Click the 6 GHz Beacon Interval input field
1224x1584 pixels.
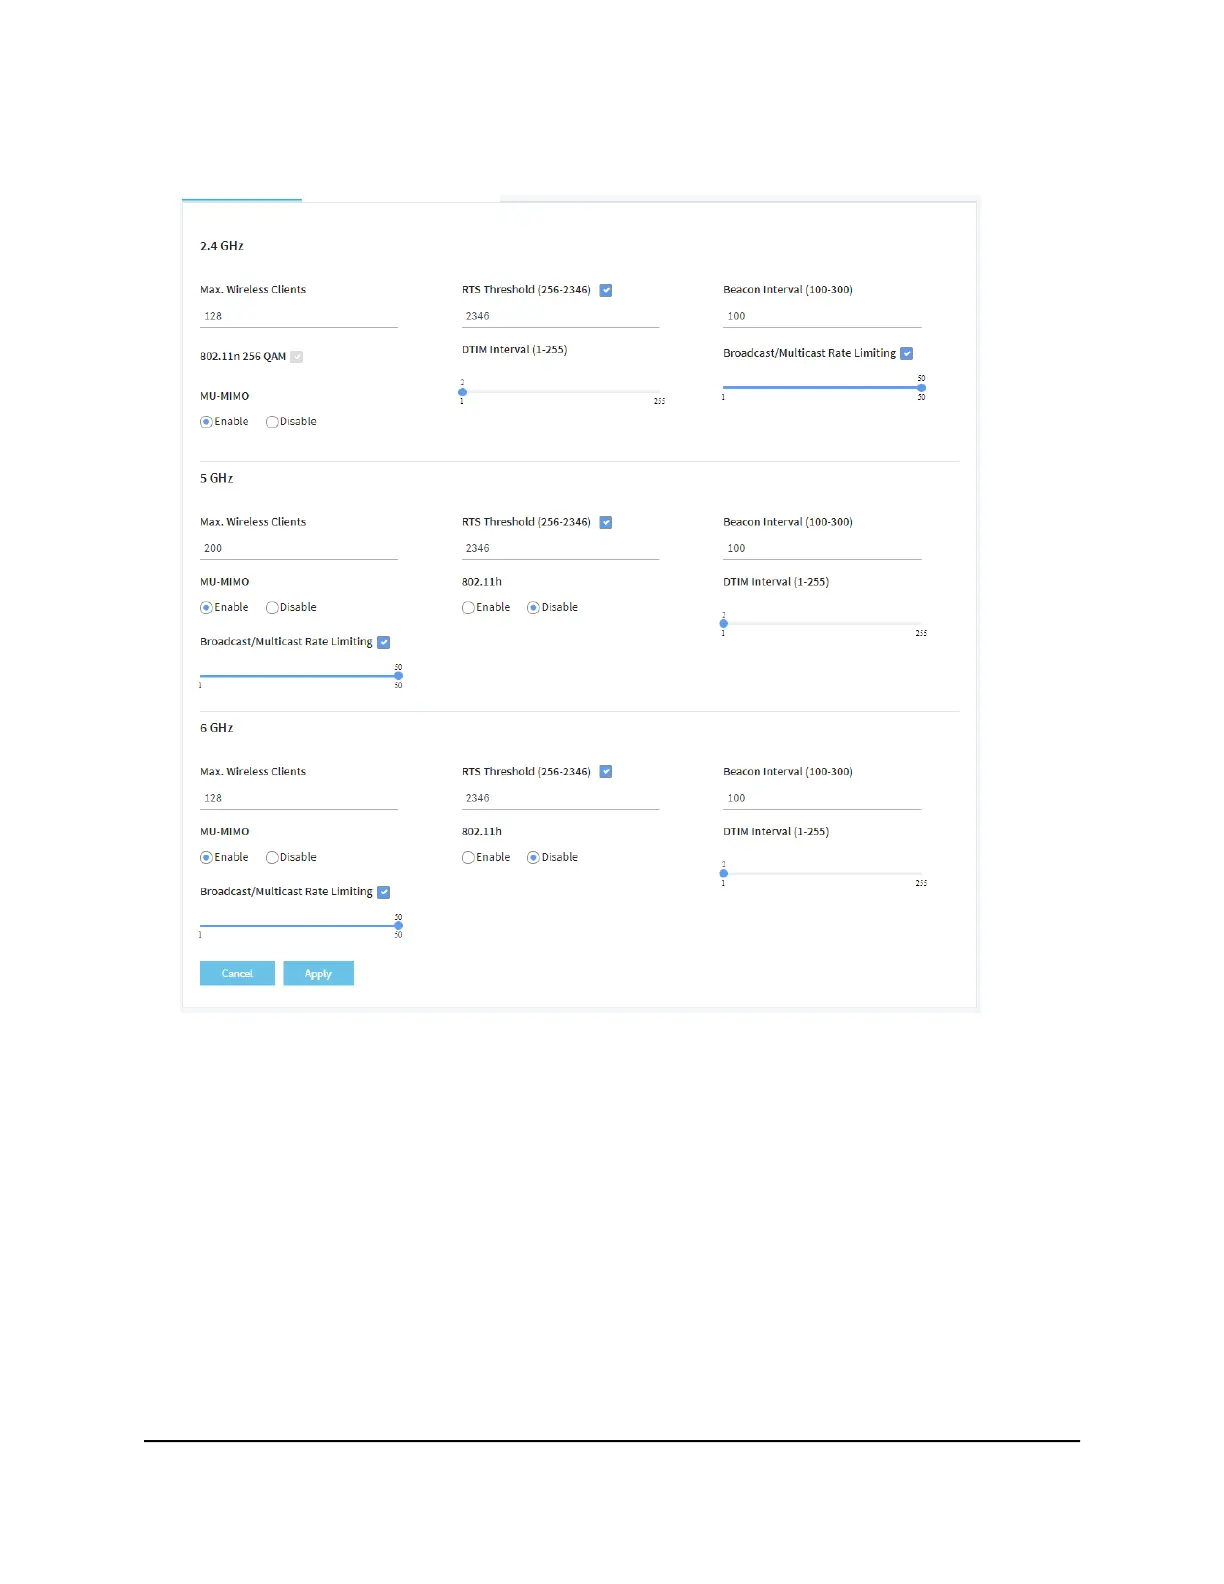pyautogui.click(x=822, y=798)
